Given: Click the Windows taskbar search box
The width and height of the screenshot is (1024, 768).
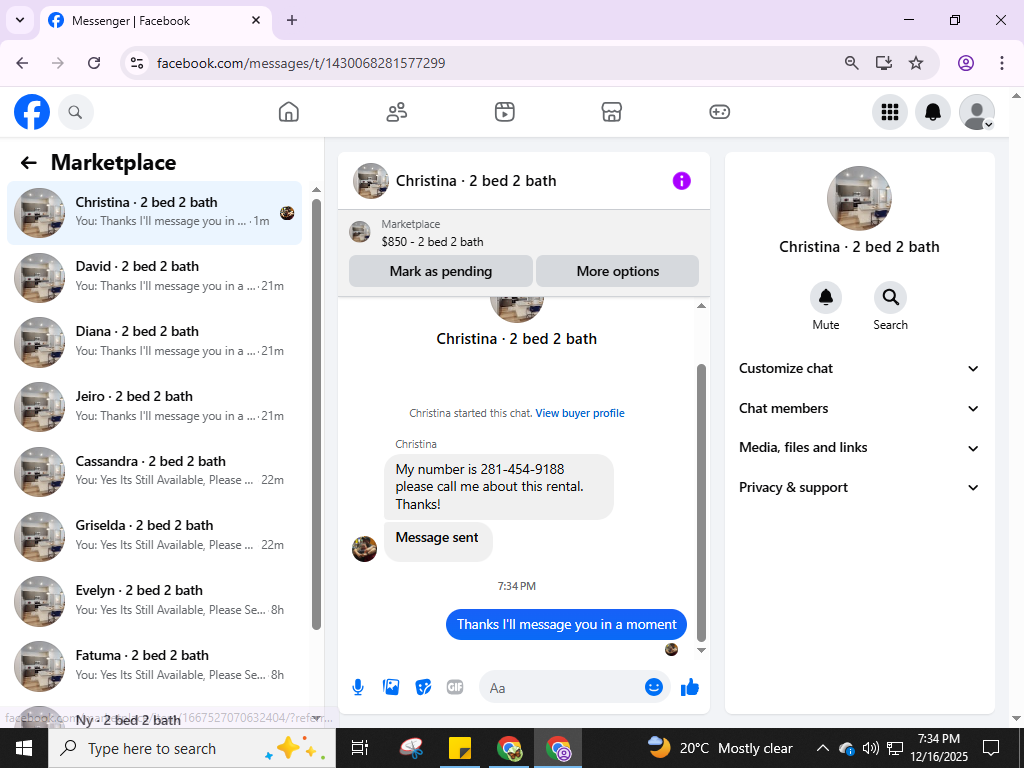Looking at the screenshot, I should (x=192, y=748).
